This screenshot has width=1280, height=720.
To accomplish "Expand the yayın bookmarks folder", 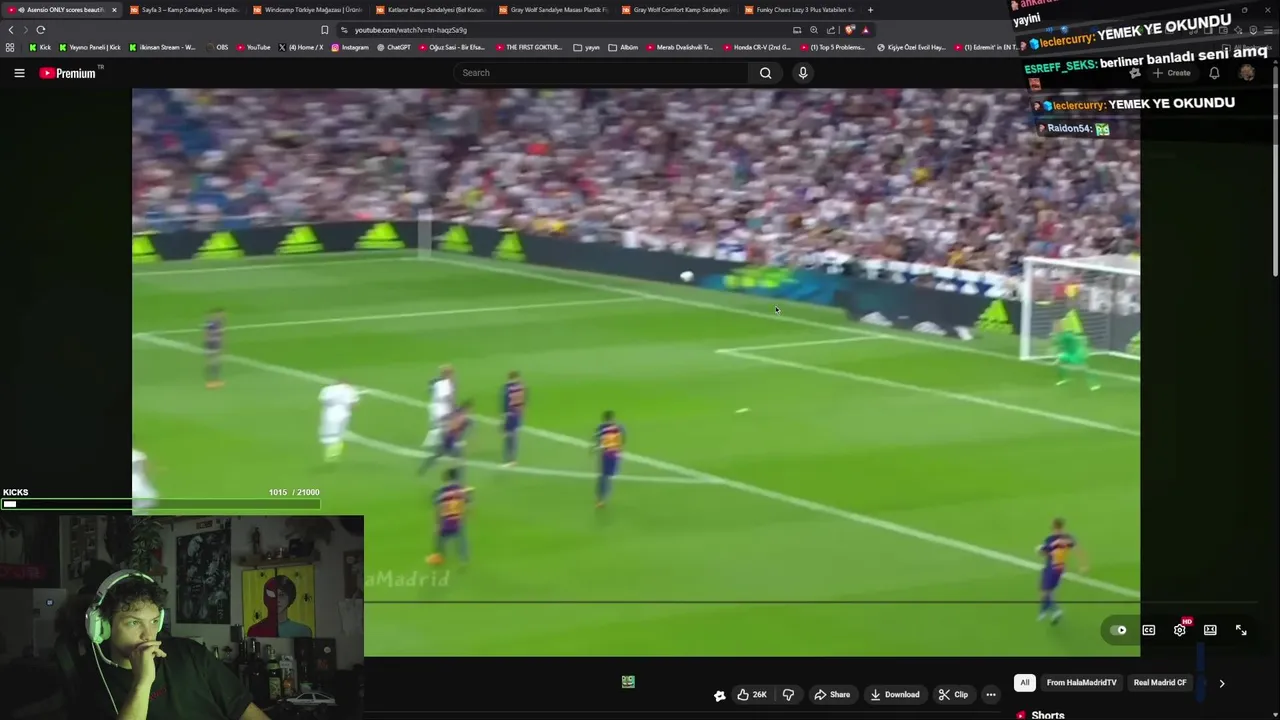I will [587, 47].
